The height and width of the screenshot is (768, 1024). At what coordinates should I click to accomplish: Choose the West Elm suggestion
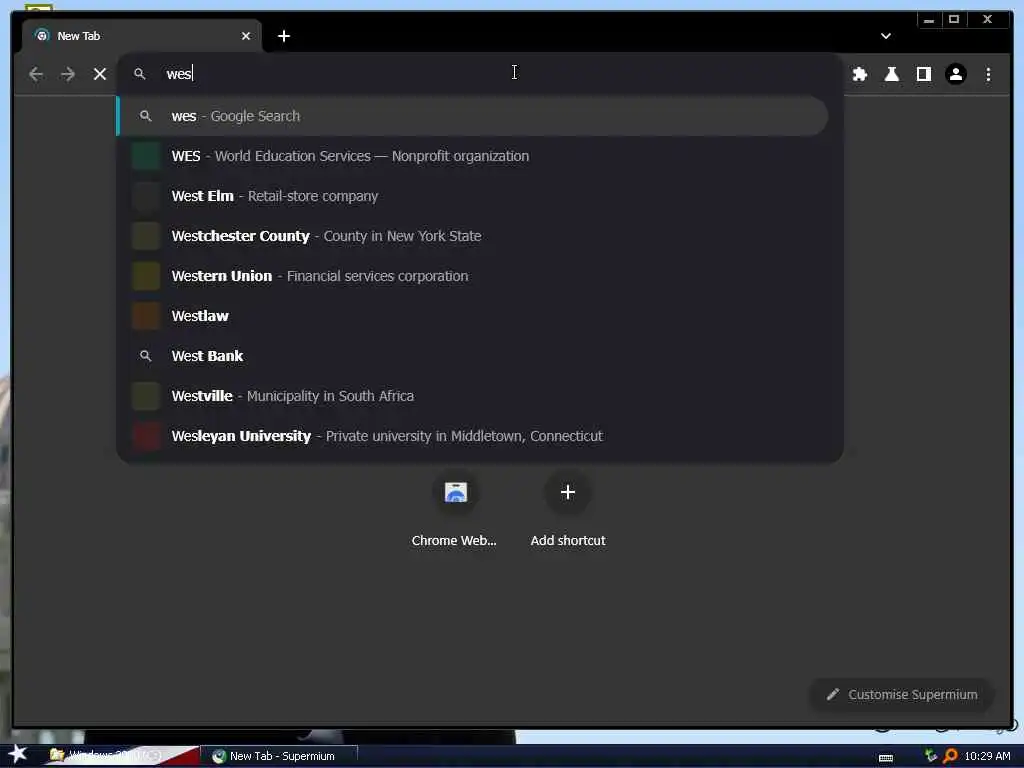pos(480,196)
